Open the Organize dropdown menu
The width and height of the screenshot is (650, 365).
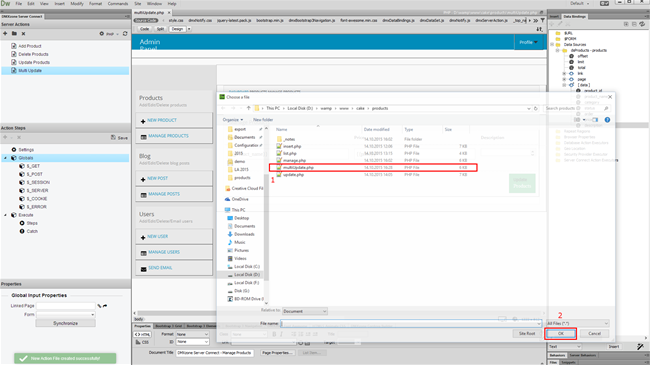point(233,120)
